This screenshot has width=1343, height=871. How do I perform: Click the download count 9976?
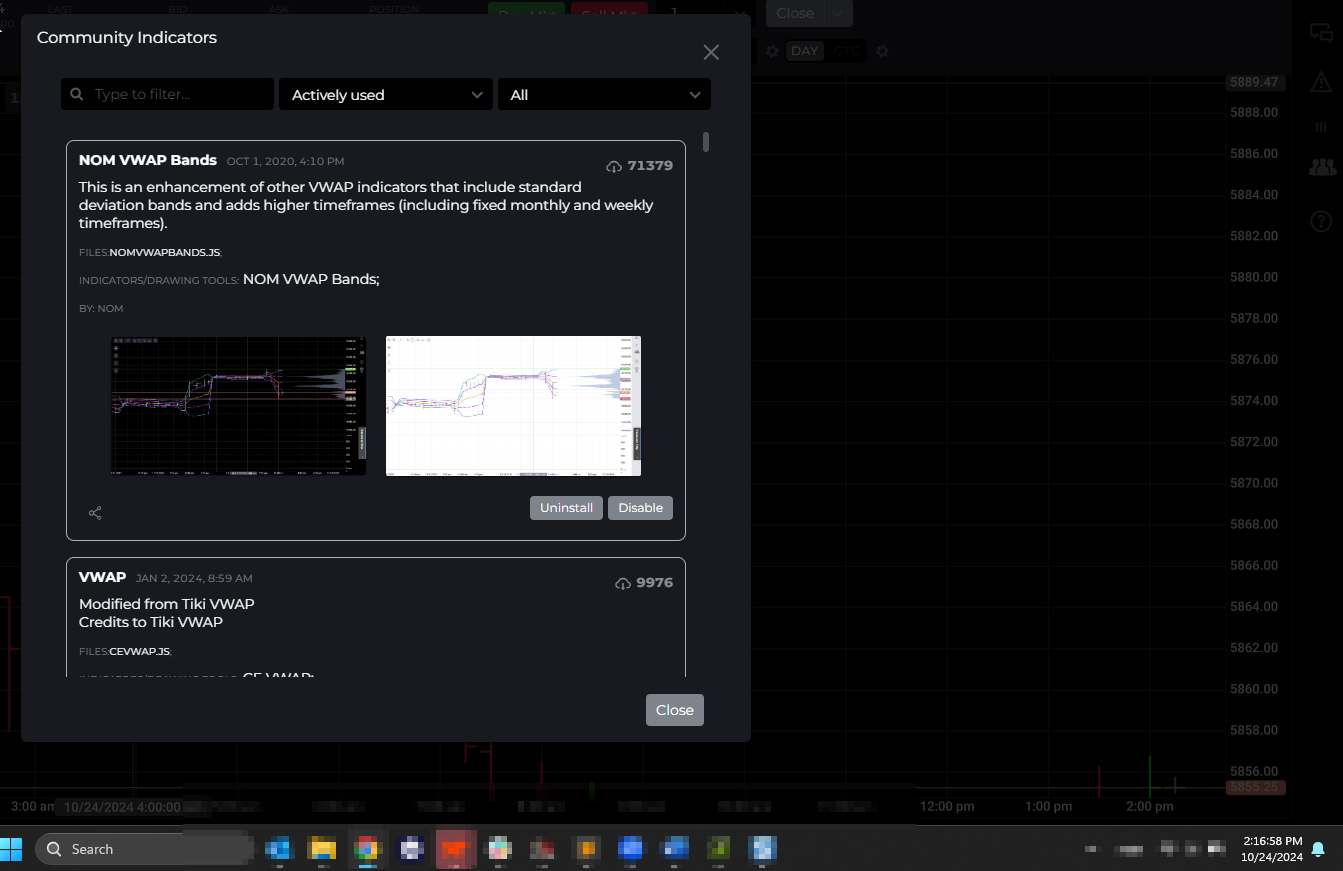pos(655,583)
